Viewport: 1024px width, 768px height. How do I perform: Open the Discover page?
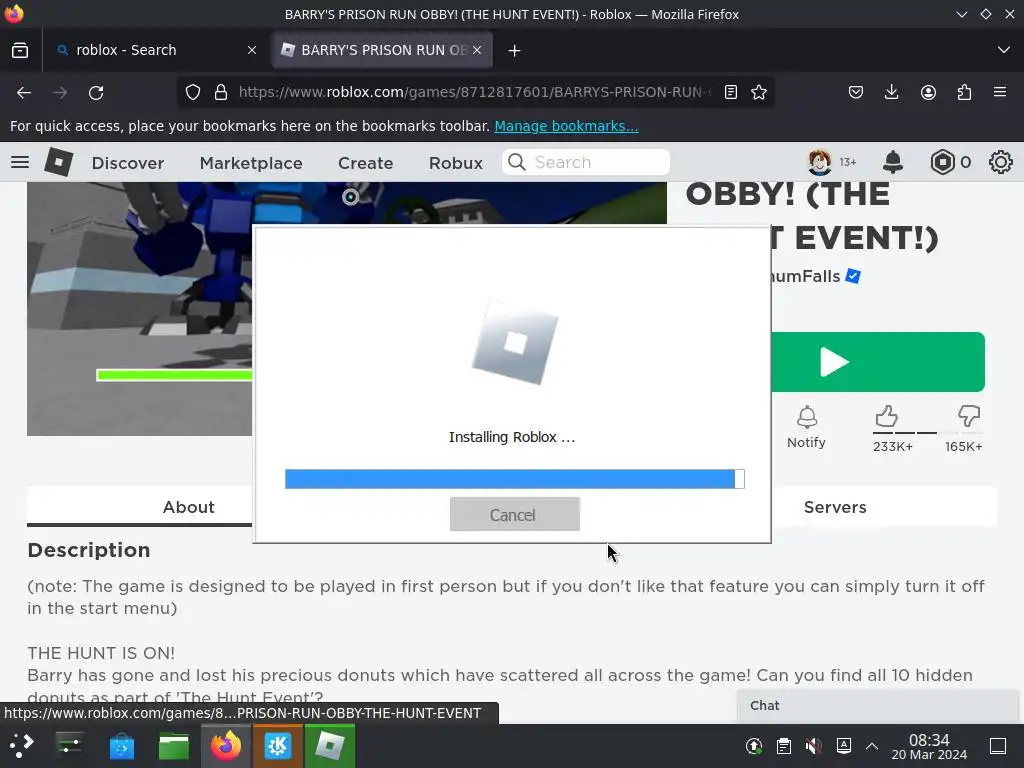coord(128,163)
